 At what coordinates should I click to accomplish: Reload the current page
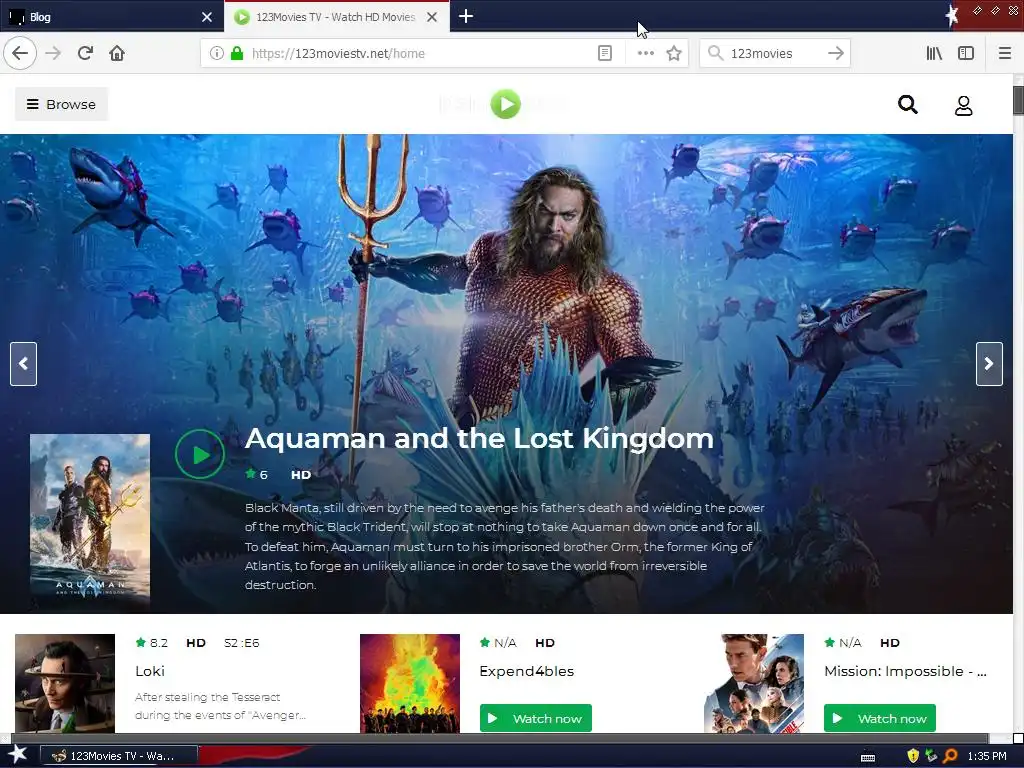pos(85,53)
